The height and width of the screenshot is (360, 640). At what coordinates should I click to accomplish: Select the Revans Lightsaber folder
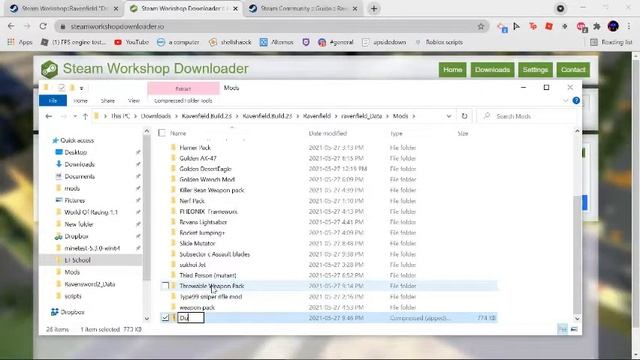point(203,222)
